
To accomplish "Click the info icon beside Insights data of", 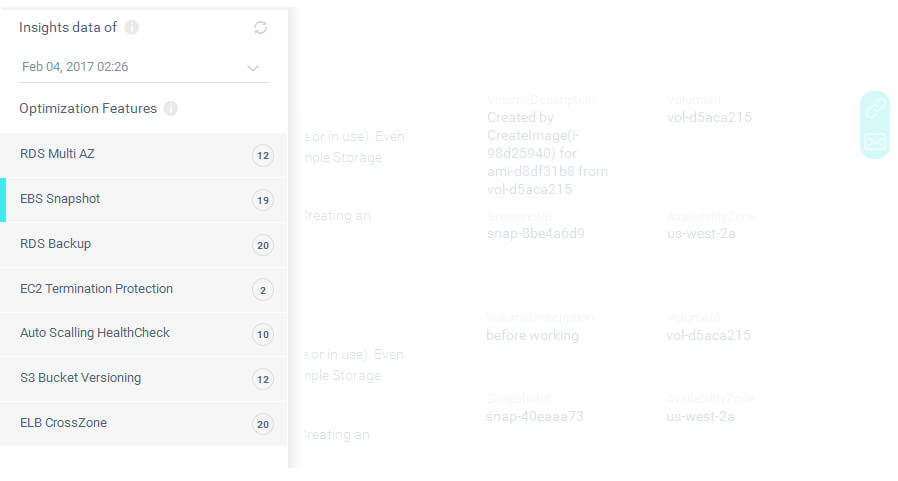I will pos(132,28).
